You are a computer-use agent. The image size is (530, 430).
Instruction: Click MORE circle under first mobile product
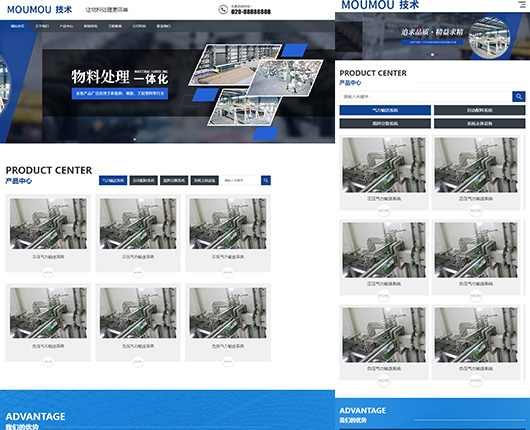click(x=384, y=211)
